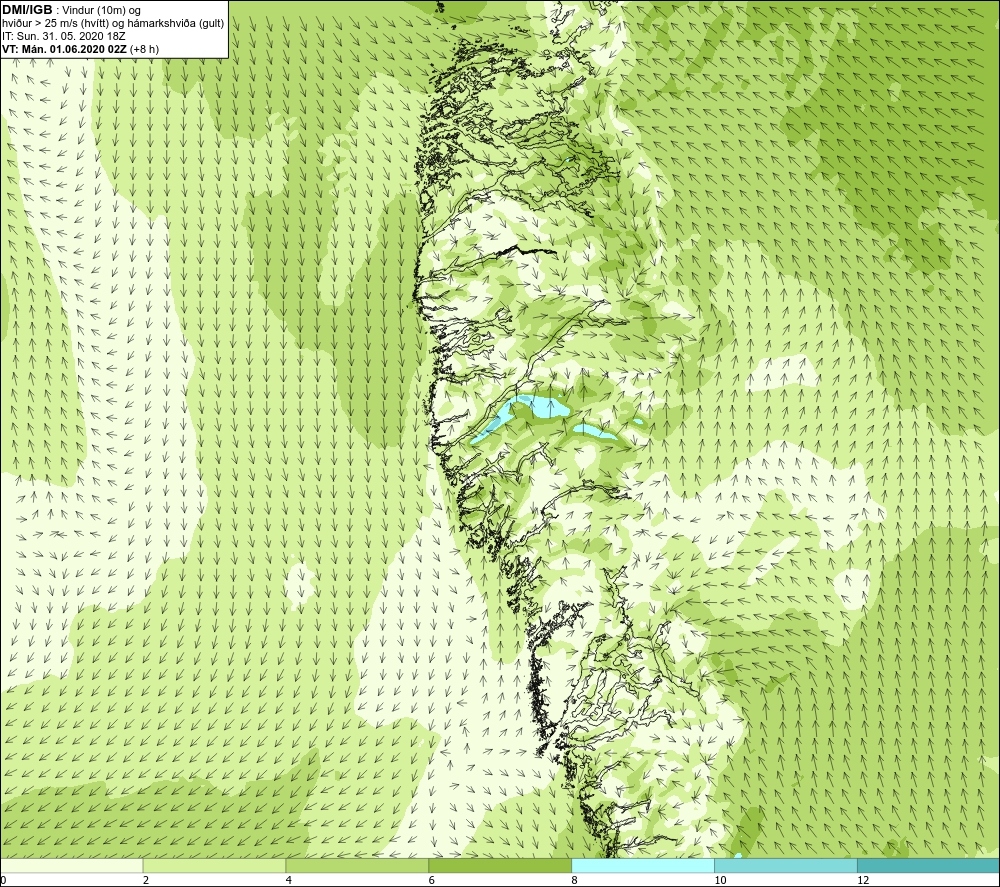
Task: Click the legend label '4'
Action: (289, 880)
